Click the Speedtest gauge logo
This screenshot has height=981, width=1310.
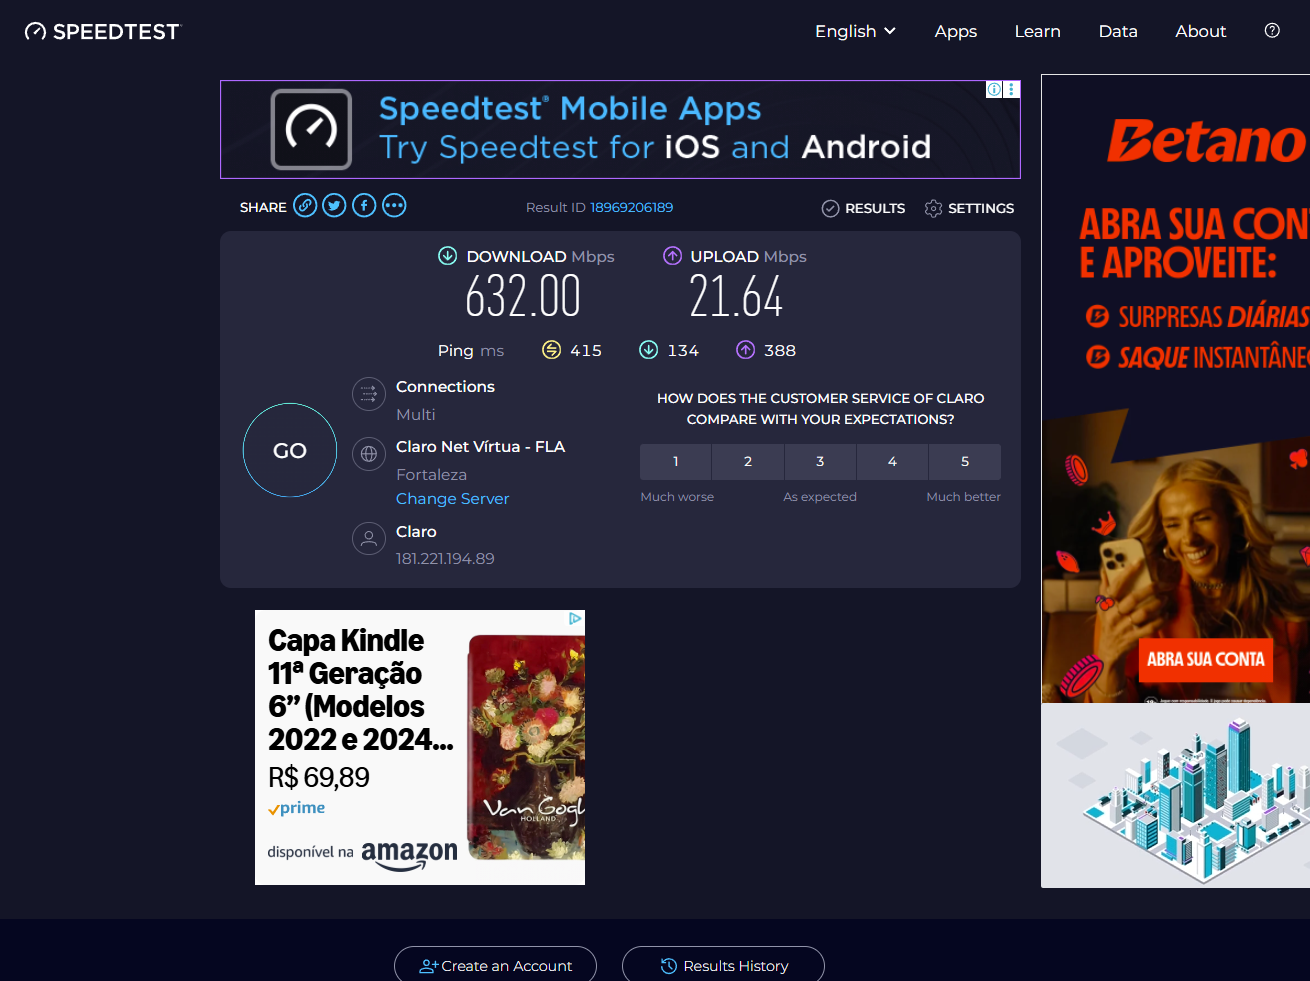[36, 31]
